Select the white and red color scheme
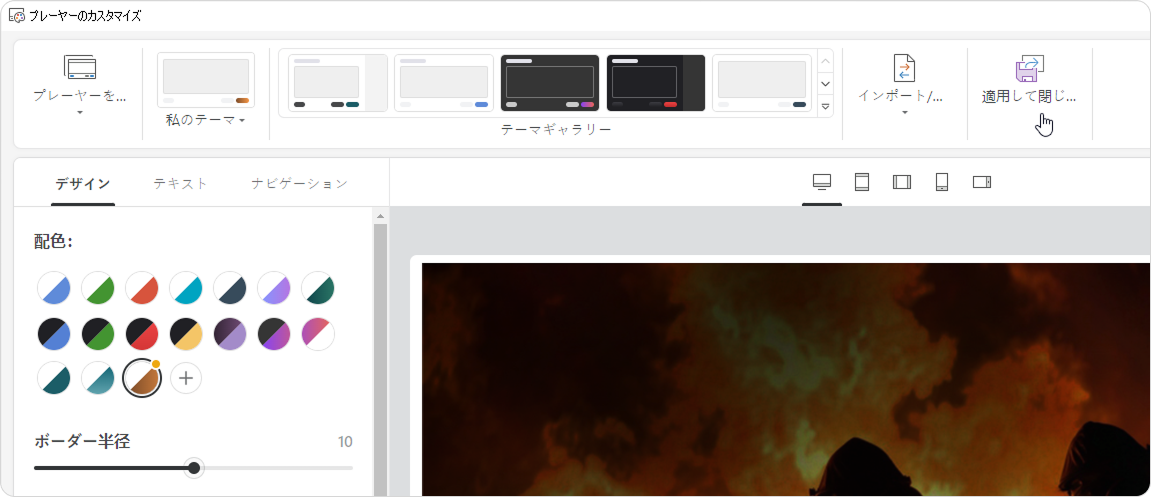Image resolution: width=1151 pixels, height=497 pixels. click(142, 288)
